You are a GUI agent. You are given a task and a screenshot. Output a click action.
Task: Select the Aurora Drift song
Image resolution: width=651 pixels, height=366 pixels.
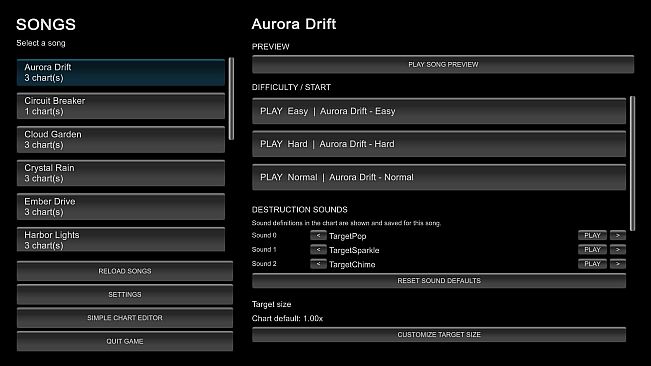point(121,72)
